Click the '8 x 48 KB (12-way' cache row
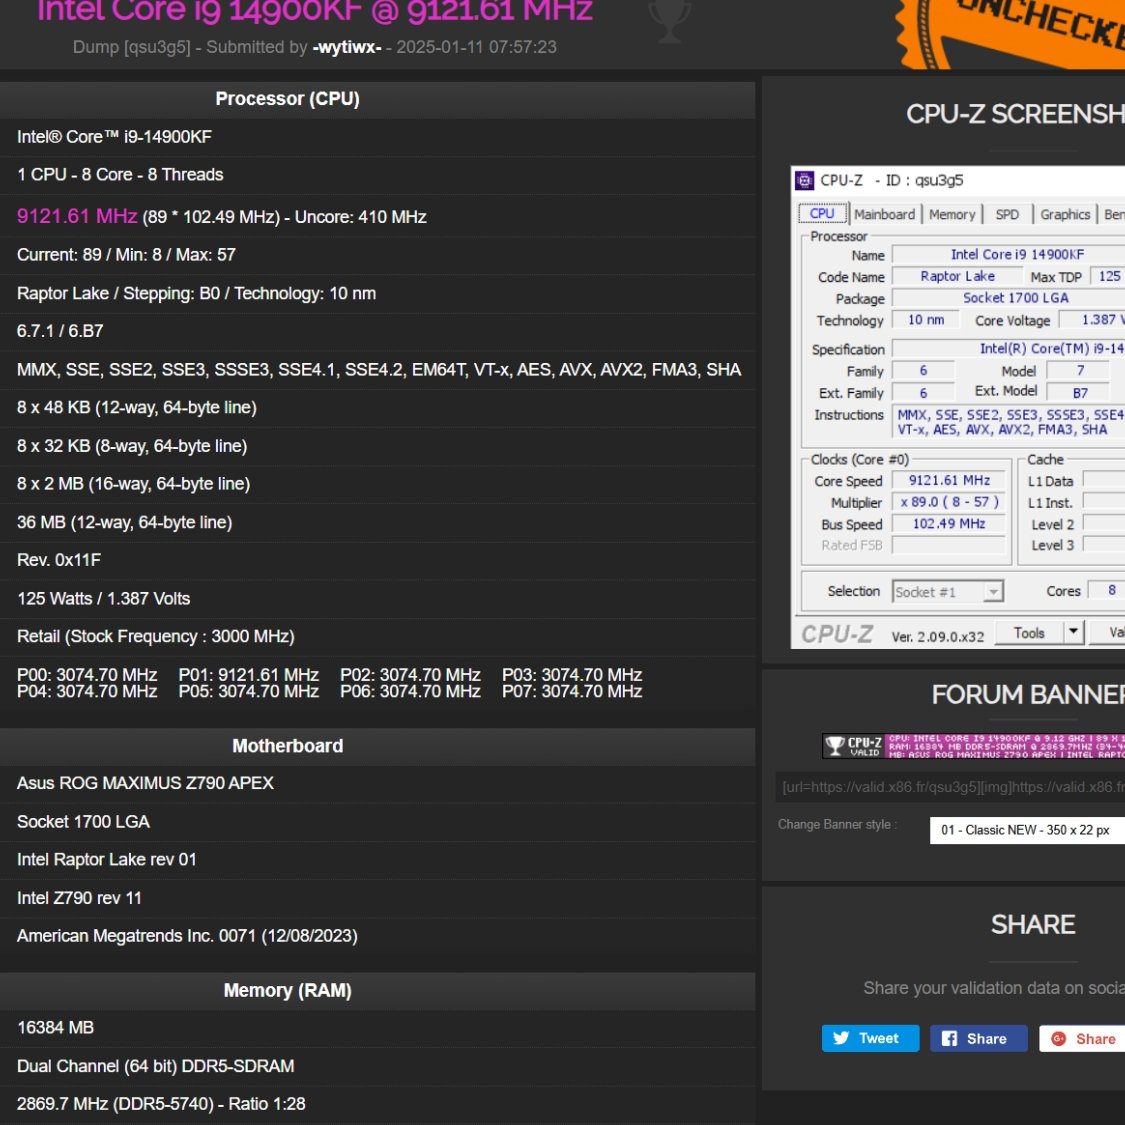 [377, 408]
